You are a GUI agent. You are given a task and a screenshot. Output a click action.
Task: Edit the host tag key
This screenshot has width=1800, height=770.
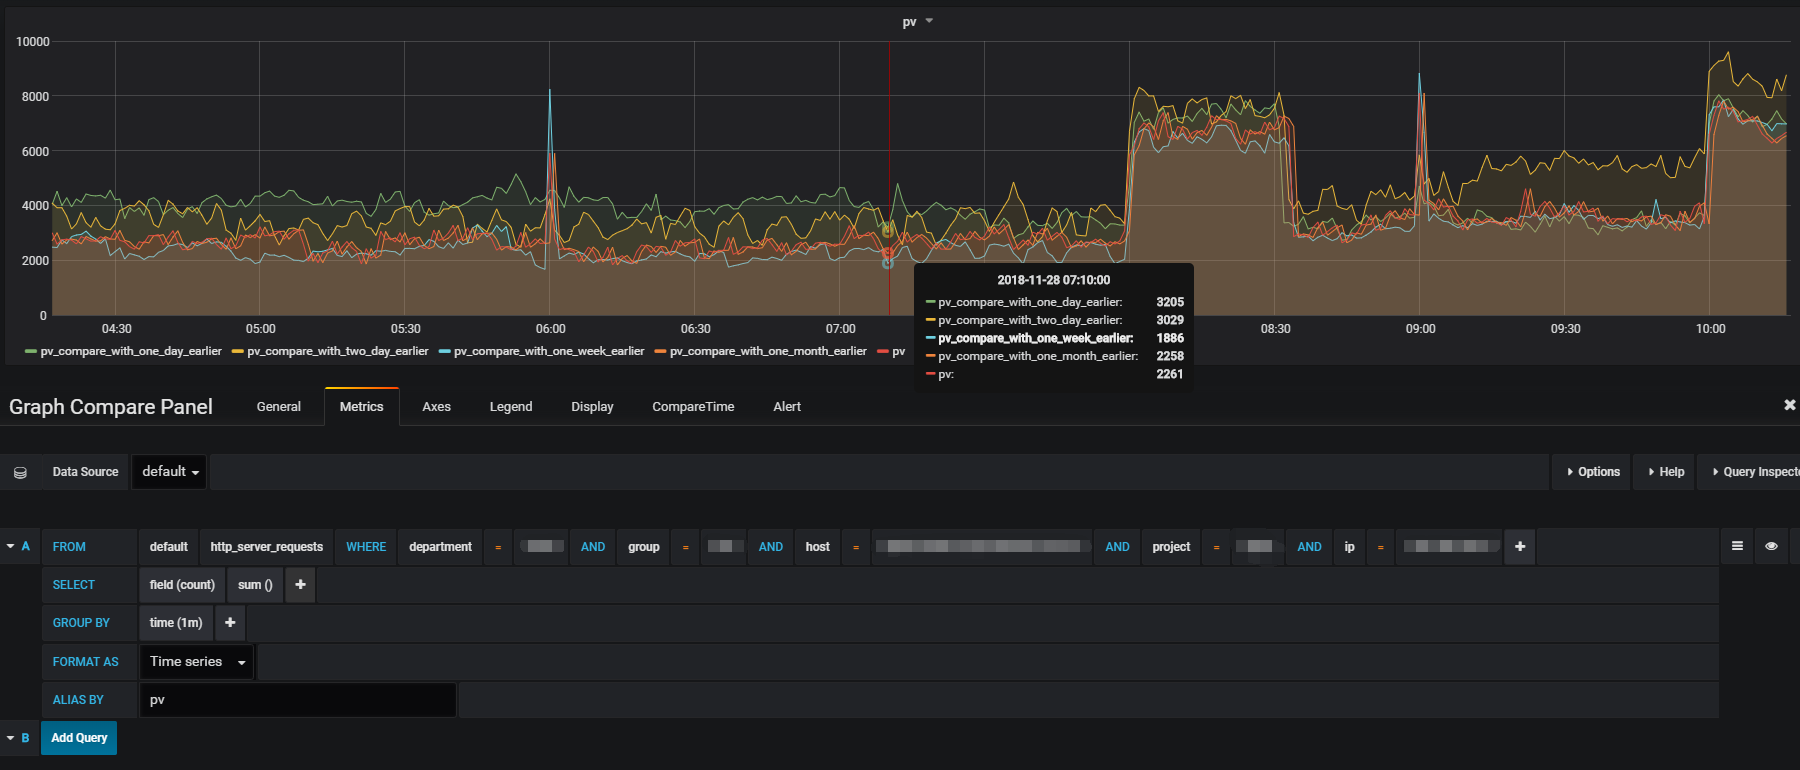click(818, 546)
